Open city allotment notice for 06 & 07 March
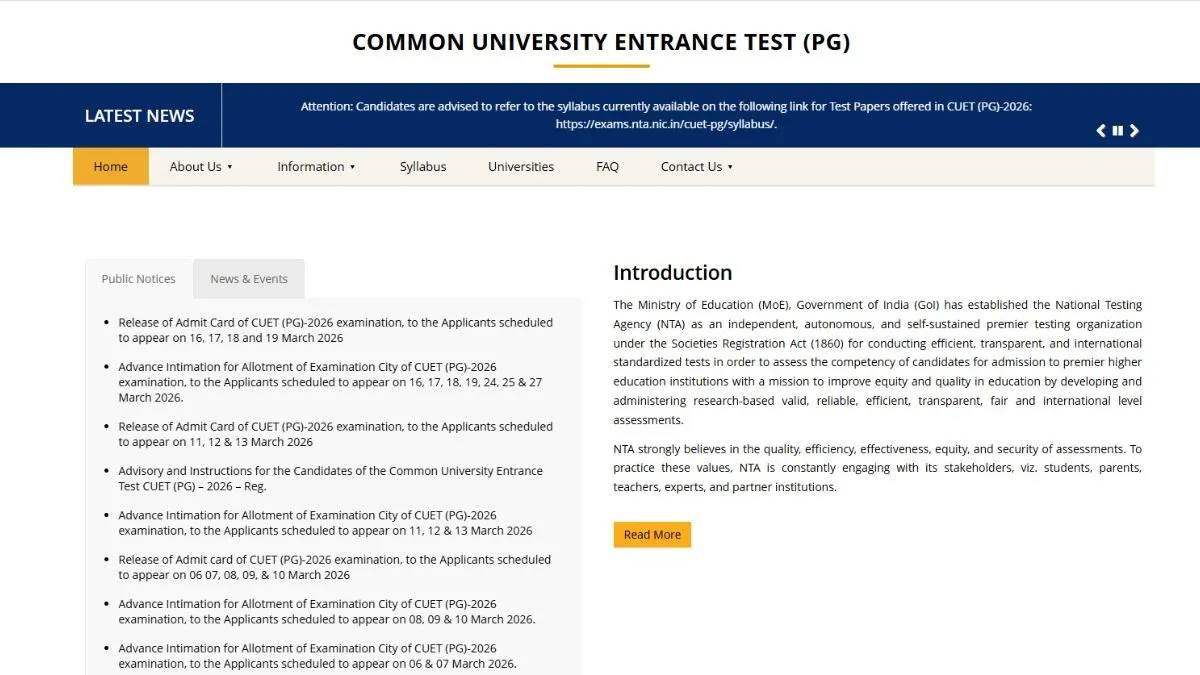 (x=317, y=656)
